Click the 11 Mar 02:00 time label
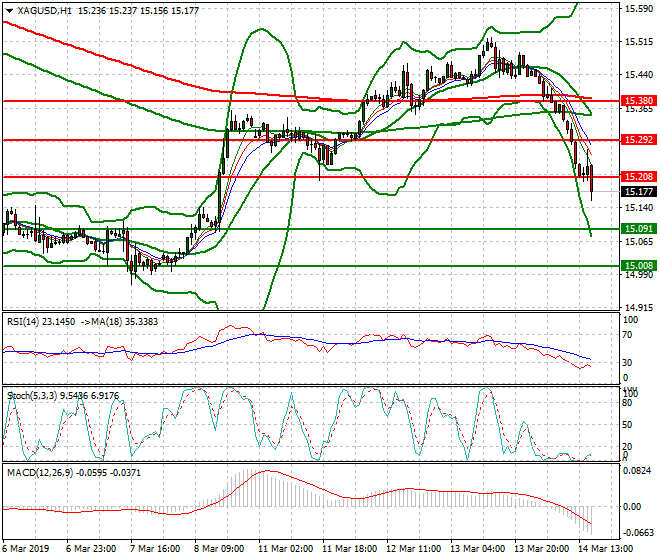This screenshot has height=560, width=660. click(x=288, y=549)
